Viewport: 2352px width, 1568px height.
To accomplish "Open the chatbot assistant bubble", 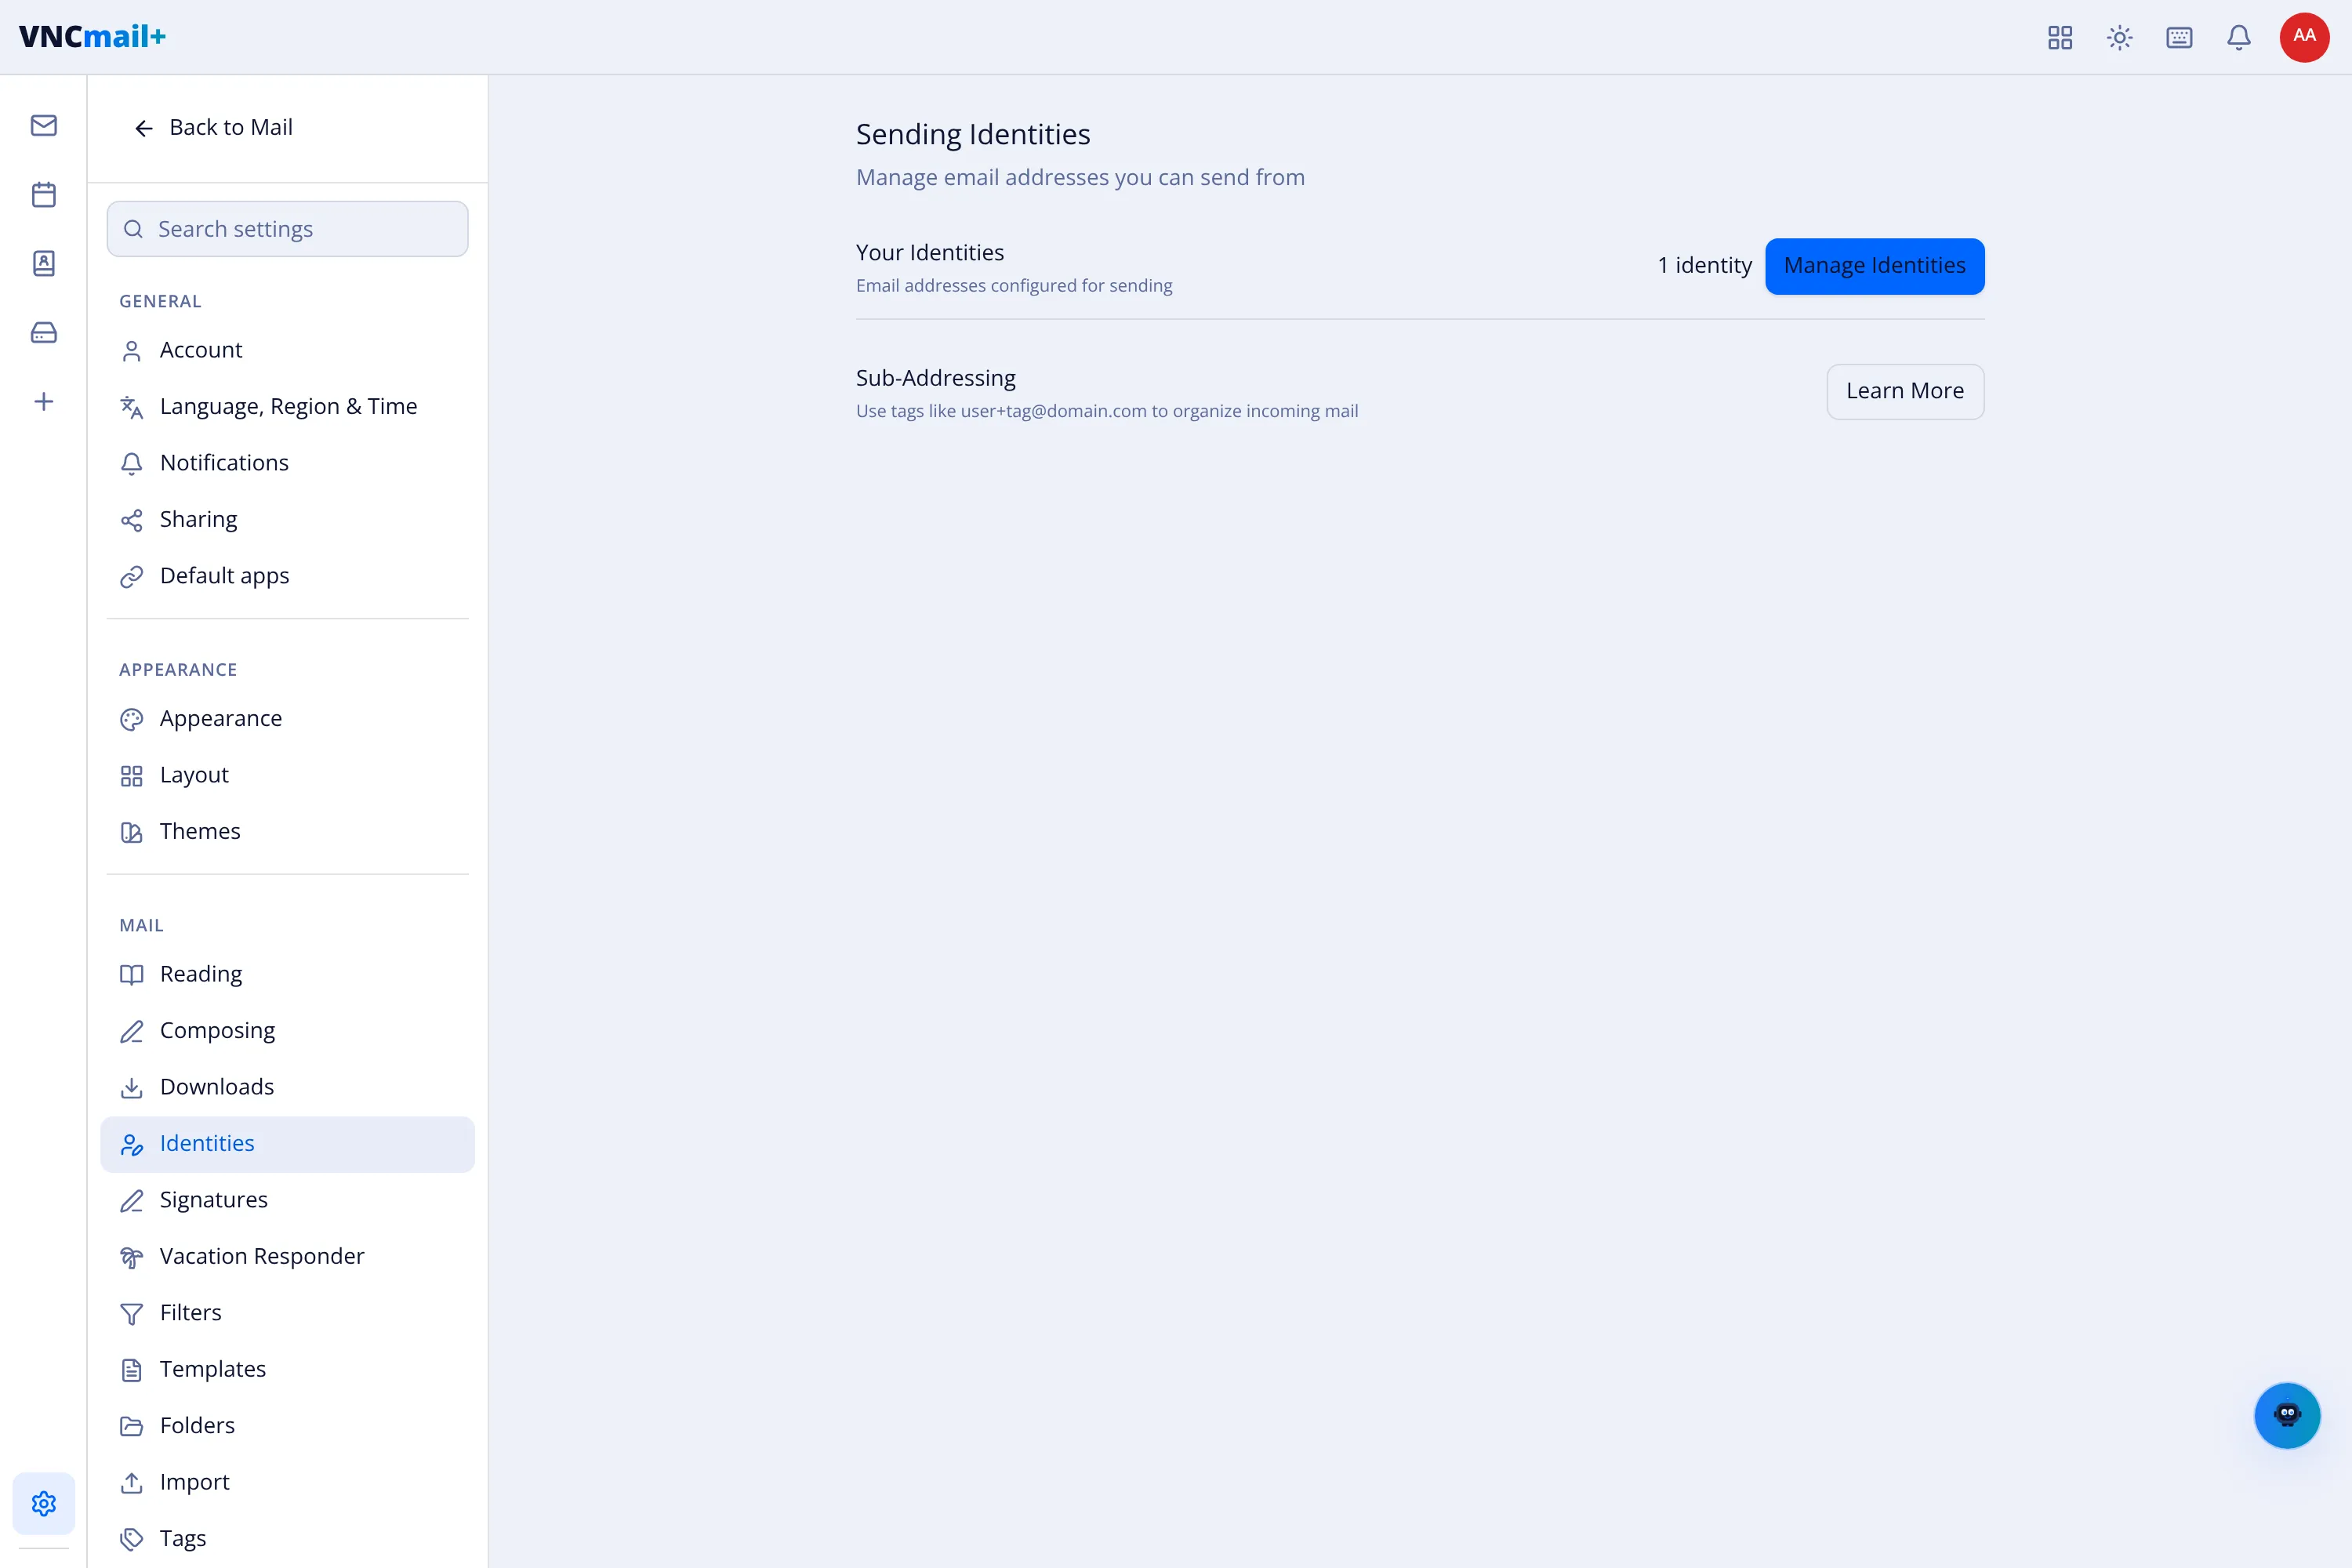I will (2287, 1415).
